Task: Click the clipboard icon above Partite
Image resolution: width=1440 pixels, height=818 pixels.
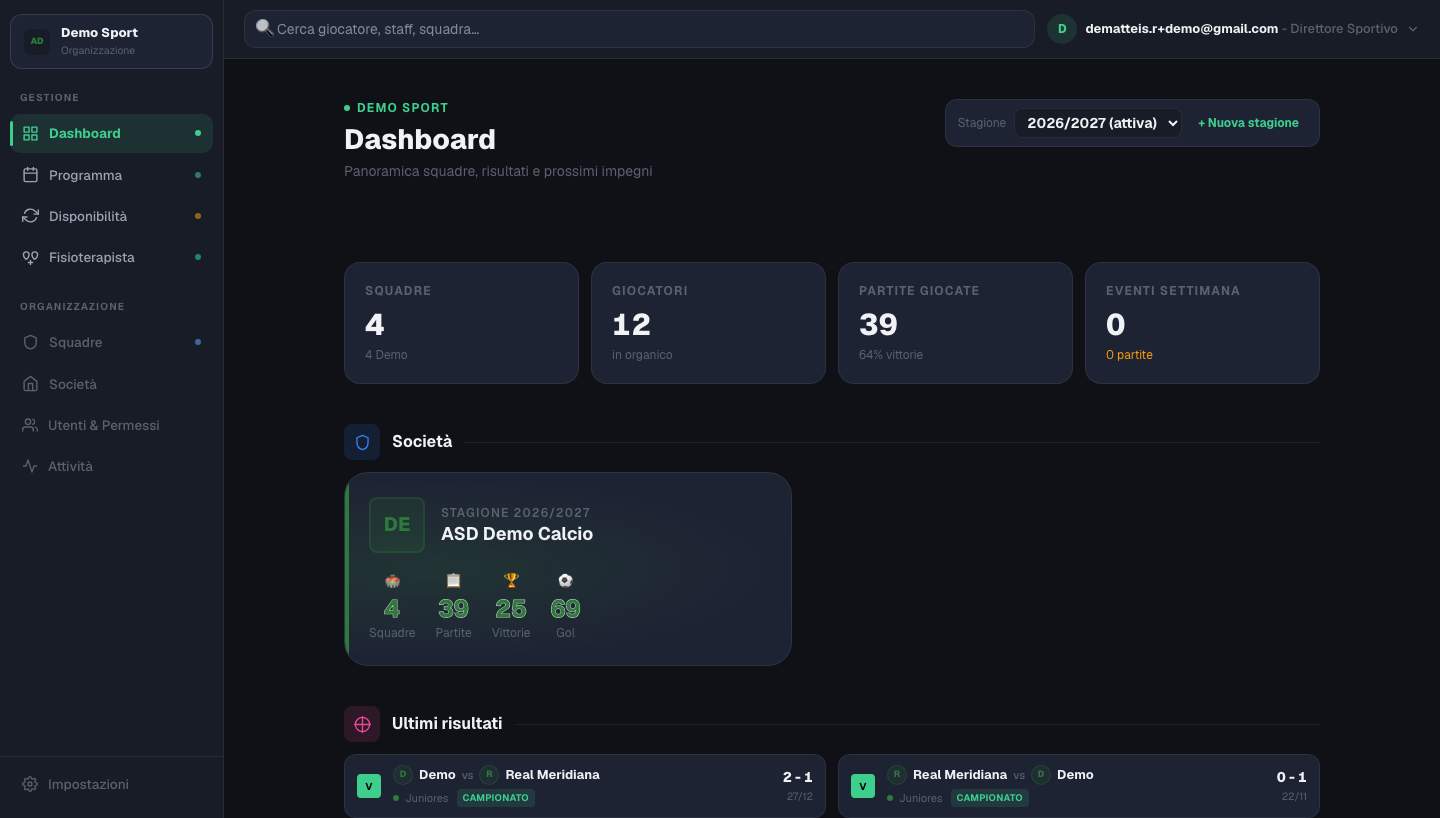Action: (x=453, y=580)
